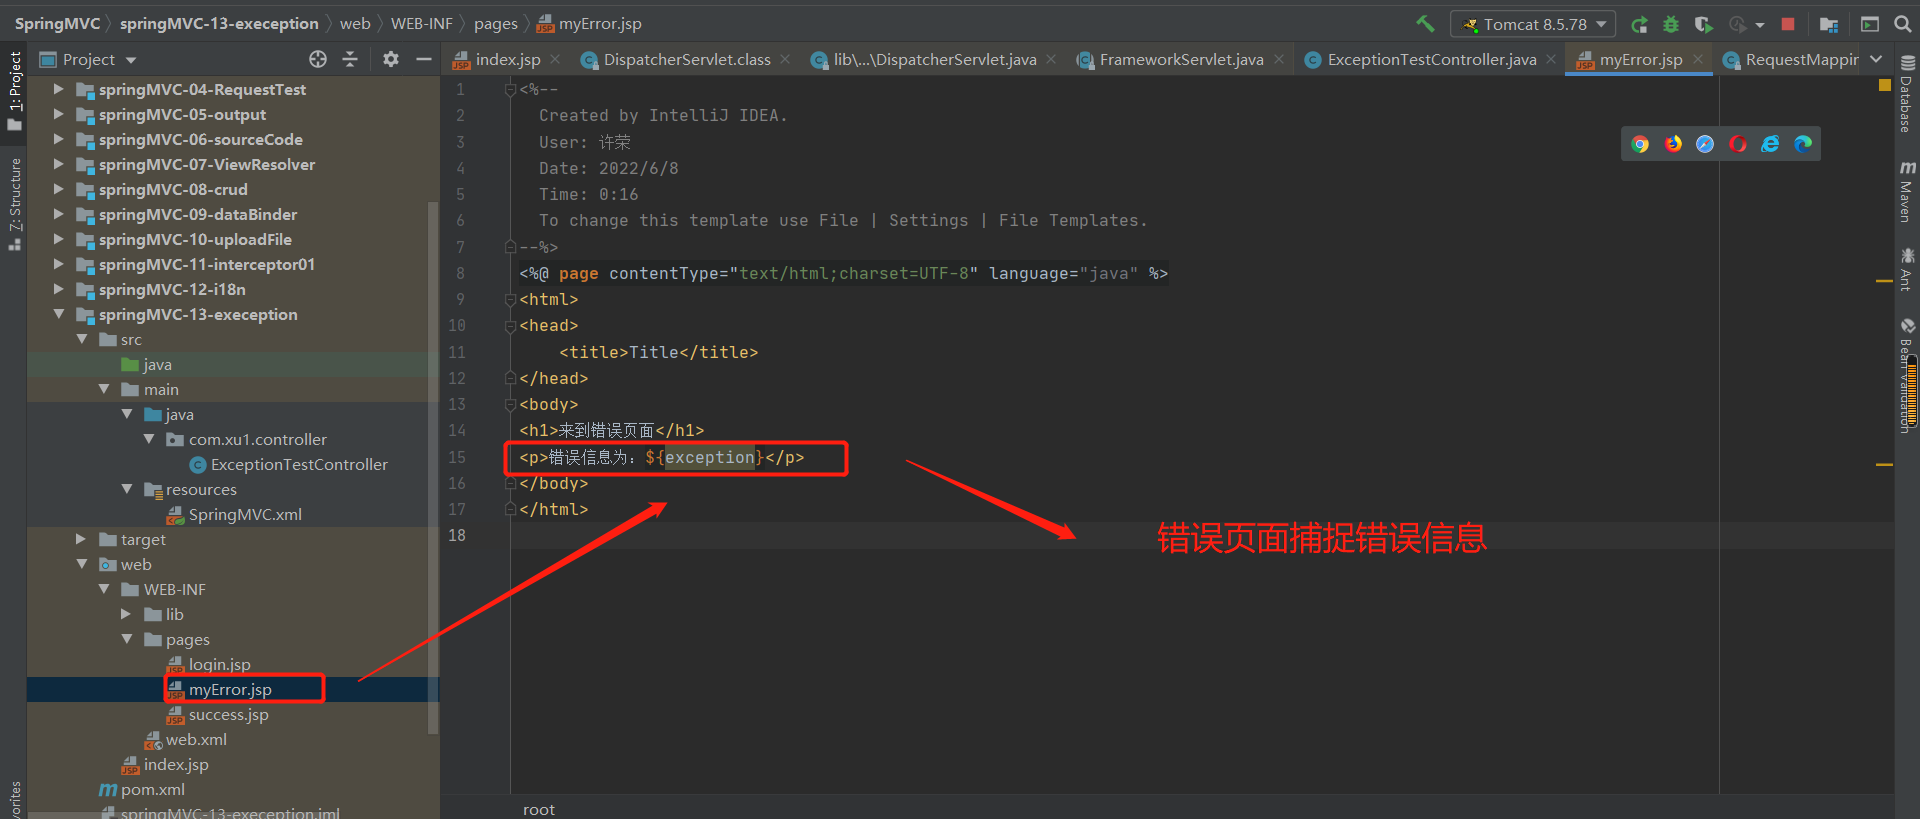Run with Coverage using the shield icon
1920x819 pixels.
[x=1703, y=24]
